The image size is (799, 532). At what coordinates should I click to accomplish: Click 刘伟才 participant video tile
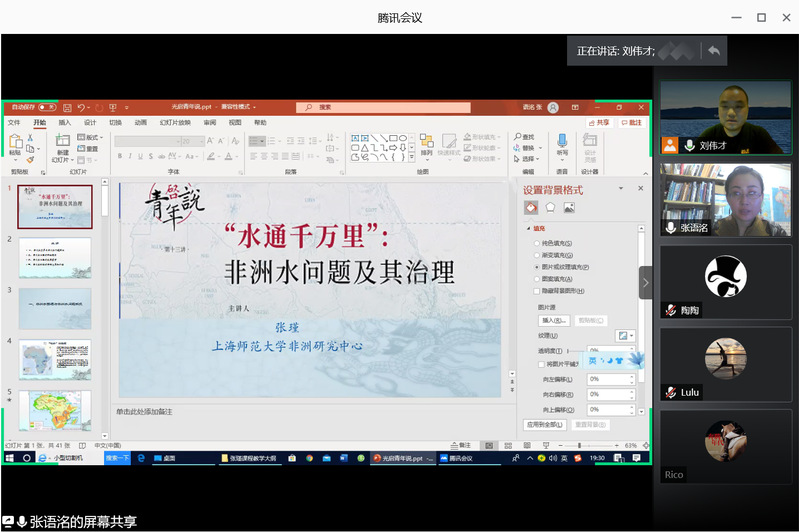click(x=726, y=117)
